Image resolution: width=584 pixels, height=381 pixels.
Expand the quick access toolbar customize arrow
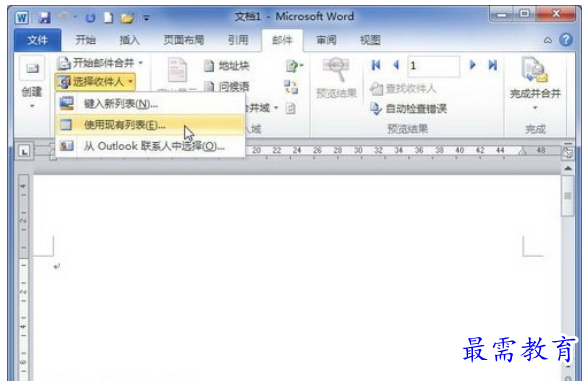(x=146, y=18)
